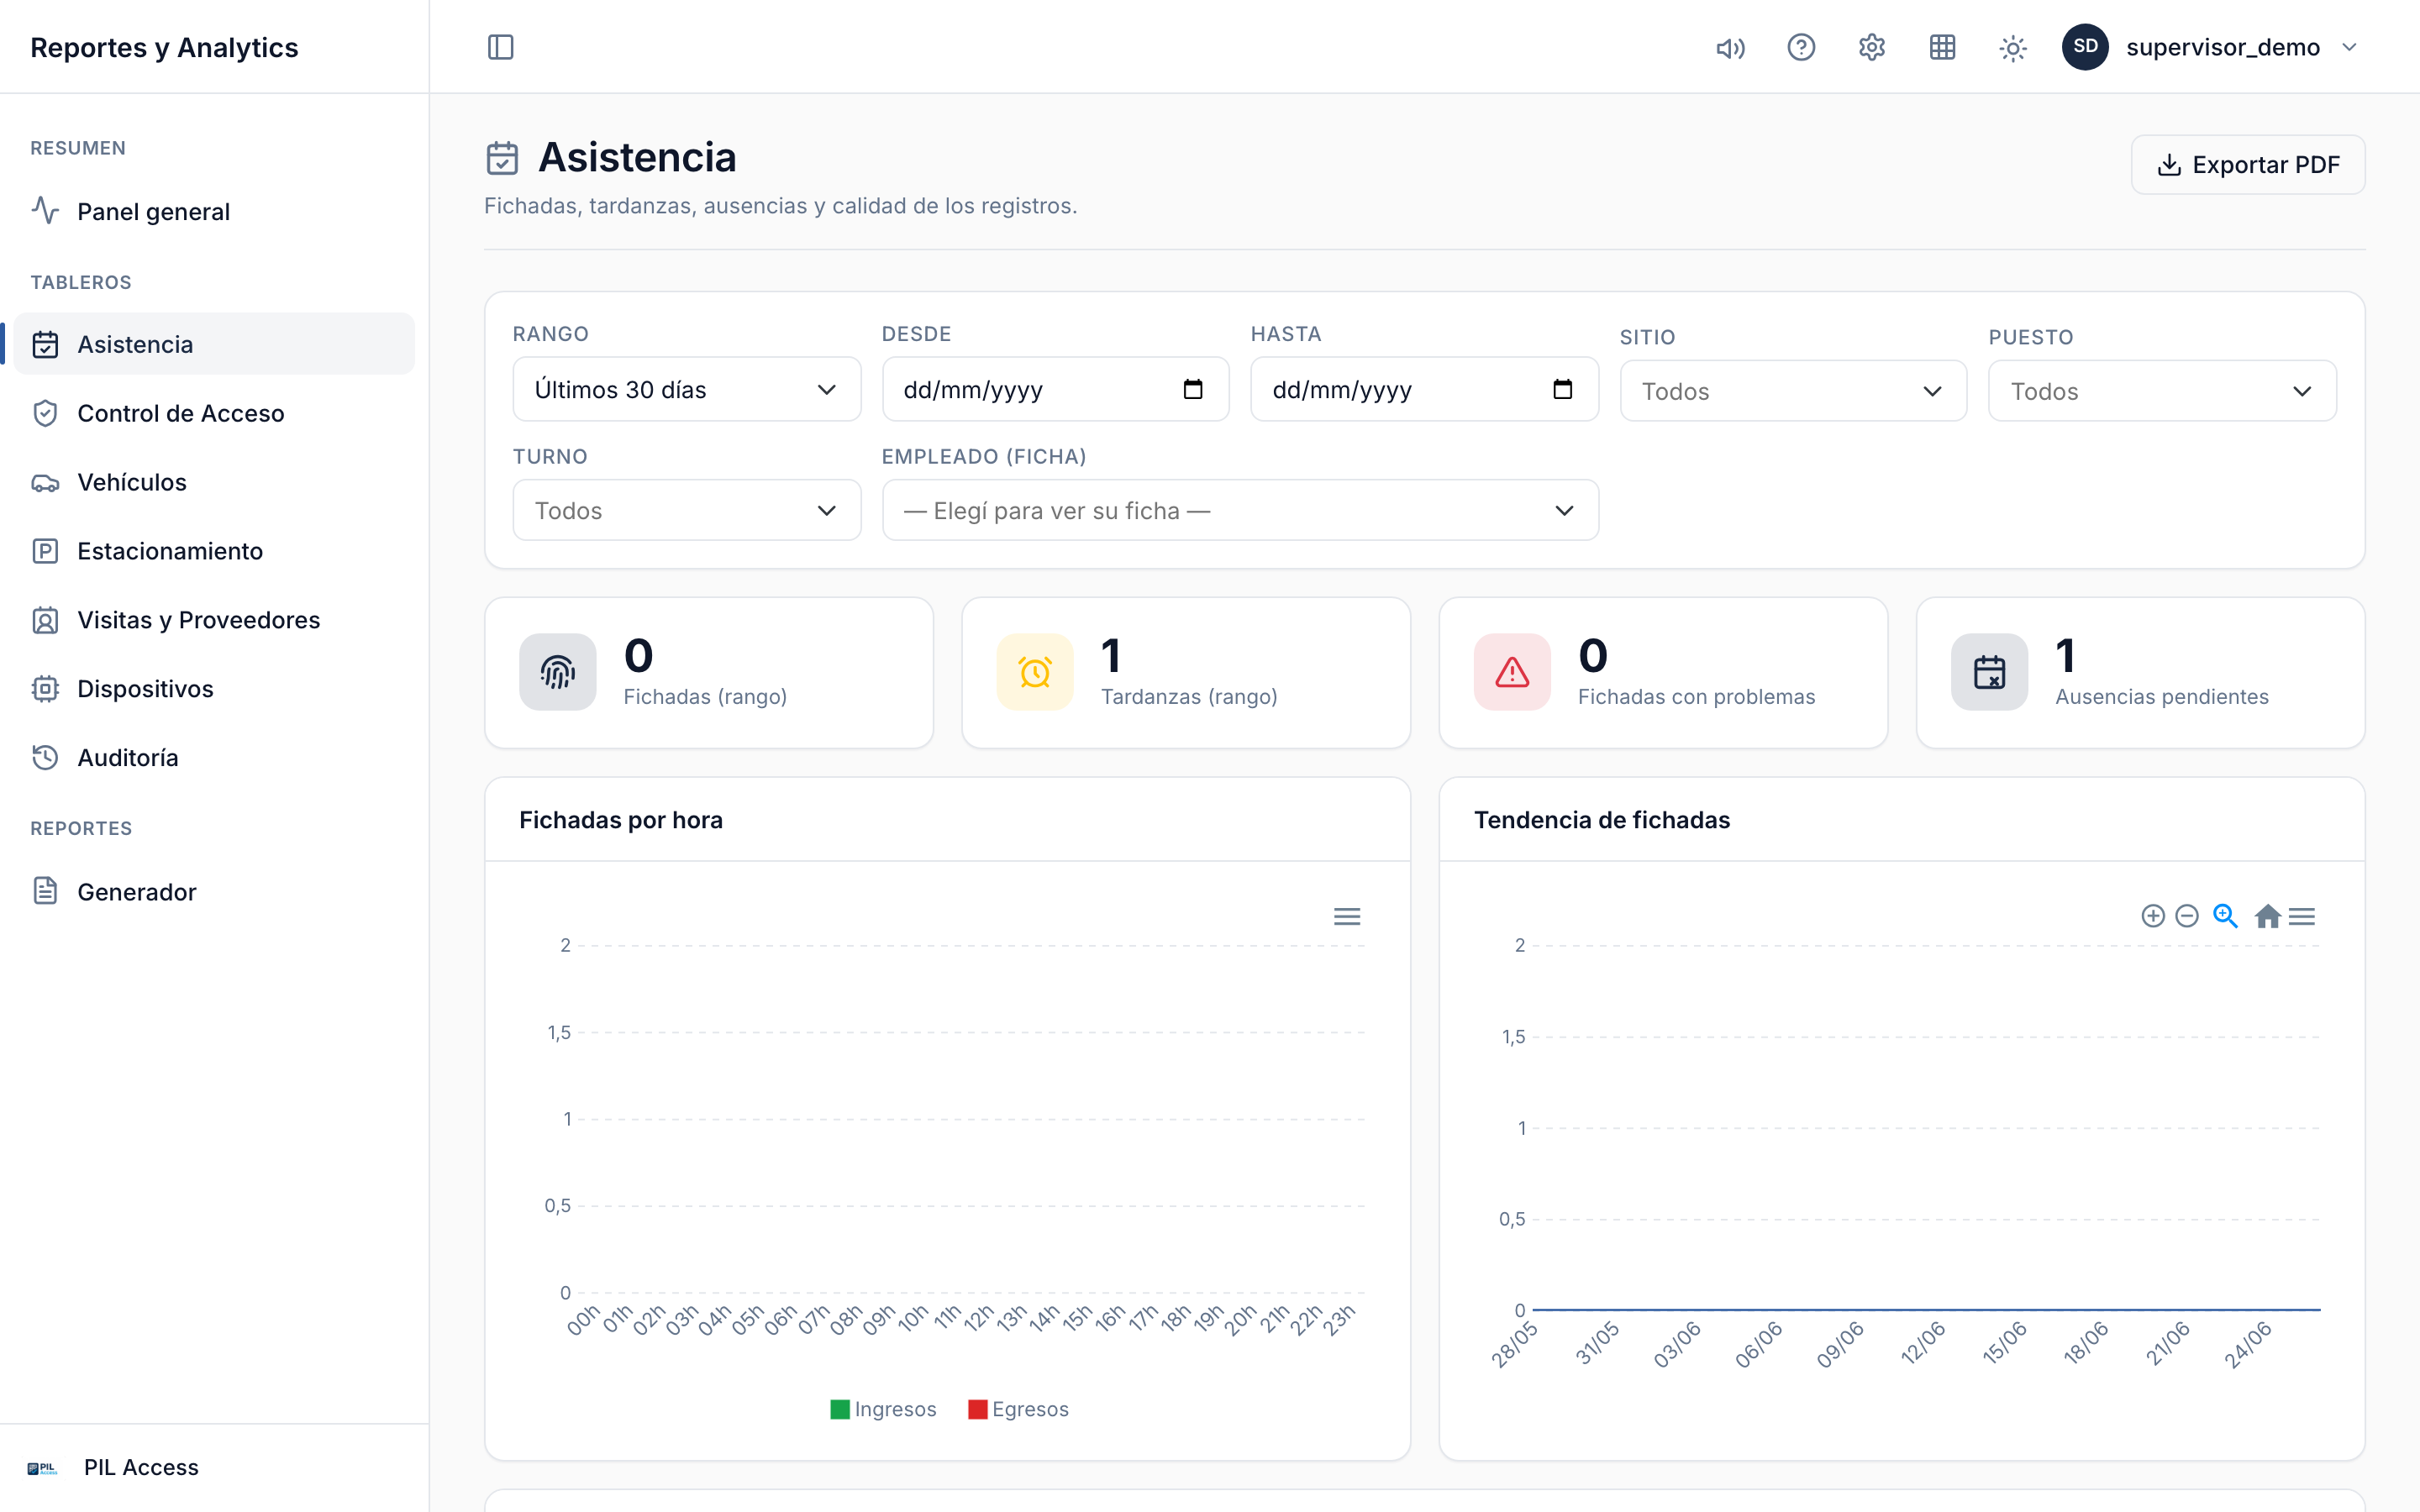The image size is (2420, 1512).
Task: Click the sound announcements speaker icon
Action: pos(1730,47)
